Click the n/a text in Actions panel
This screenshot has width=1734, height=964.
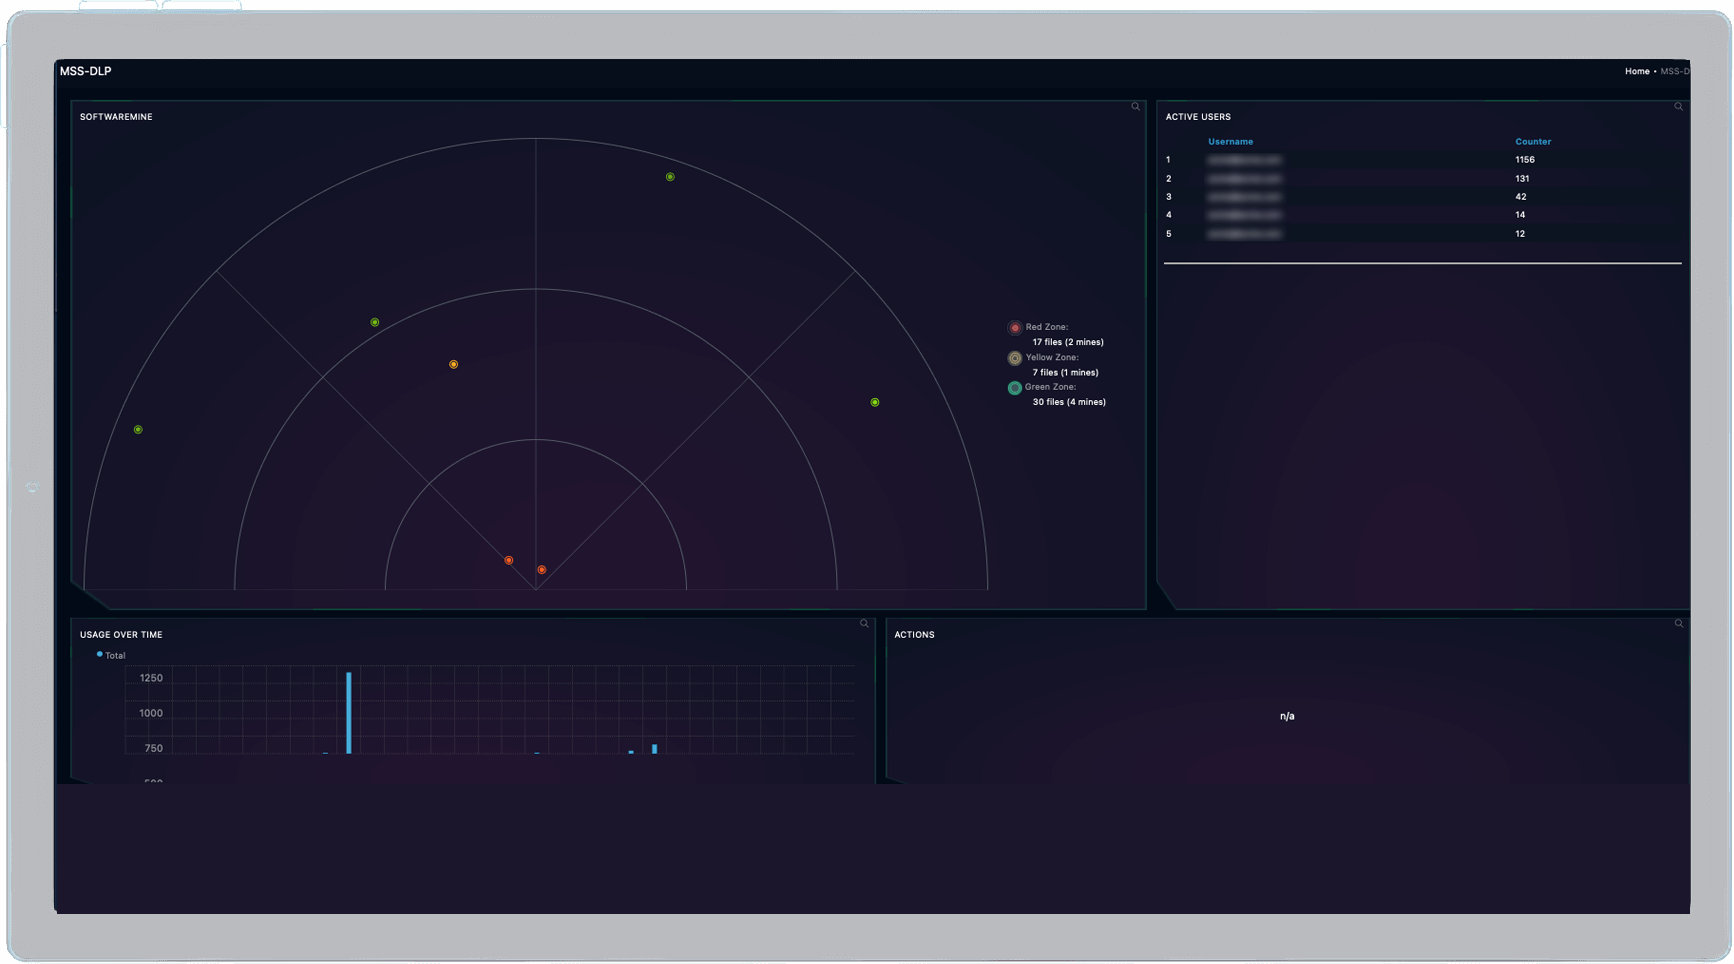point(1287,716)
